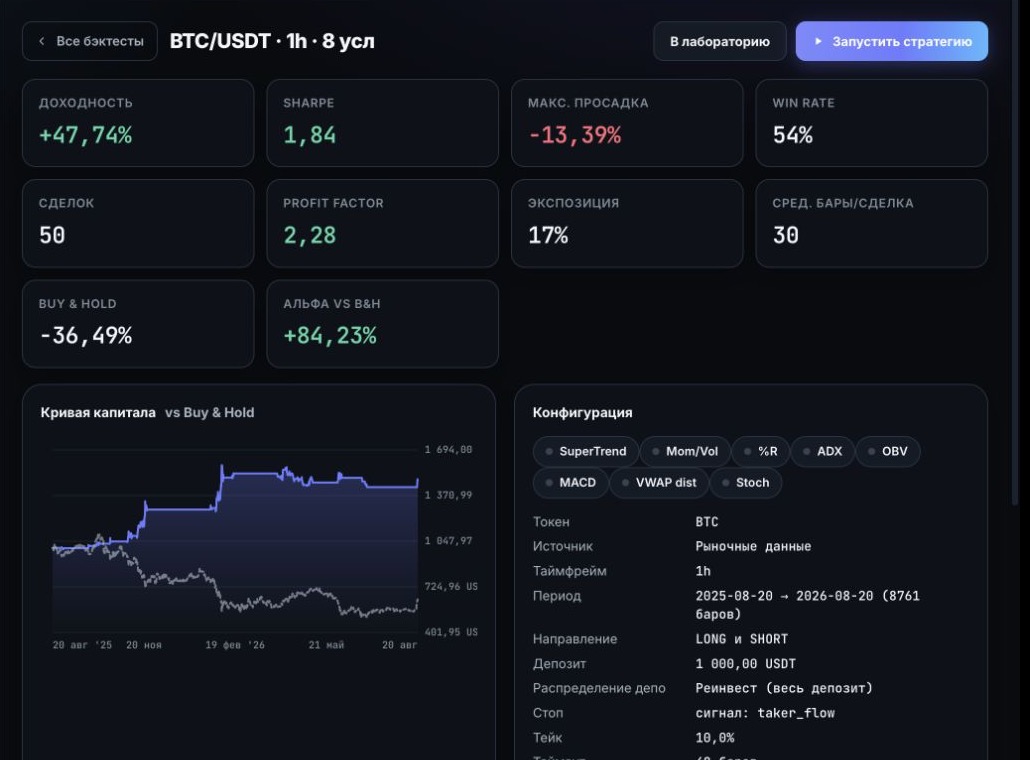Select the VWAP dist indicator chip

[x=659, y=483]
